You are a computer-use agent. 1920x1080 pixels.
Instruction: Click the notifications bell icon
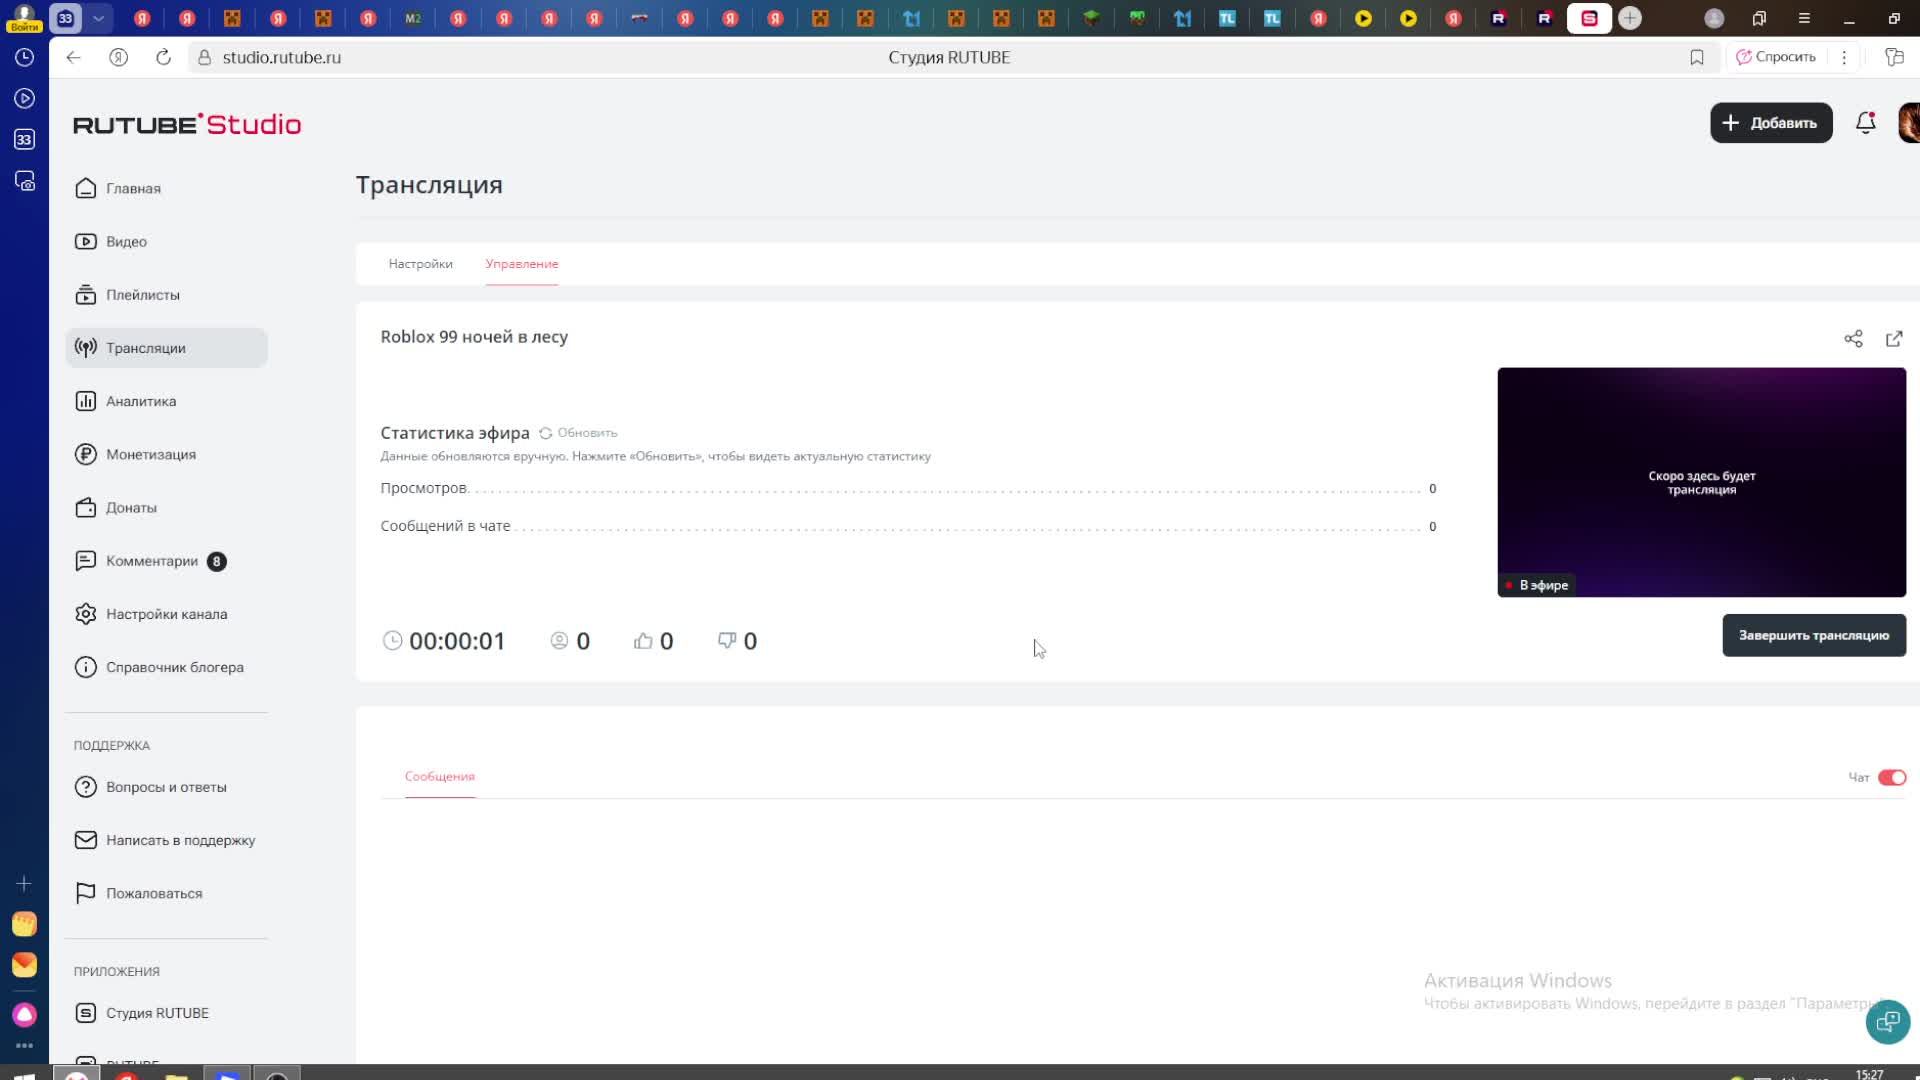tap(1865, 123)
